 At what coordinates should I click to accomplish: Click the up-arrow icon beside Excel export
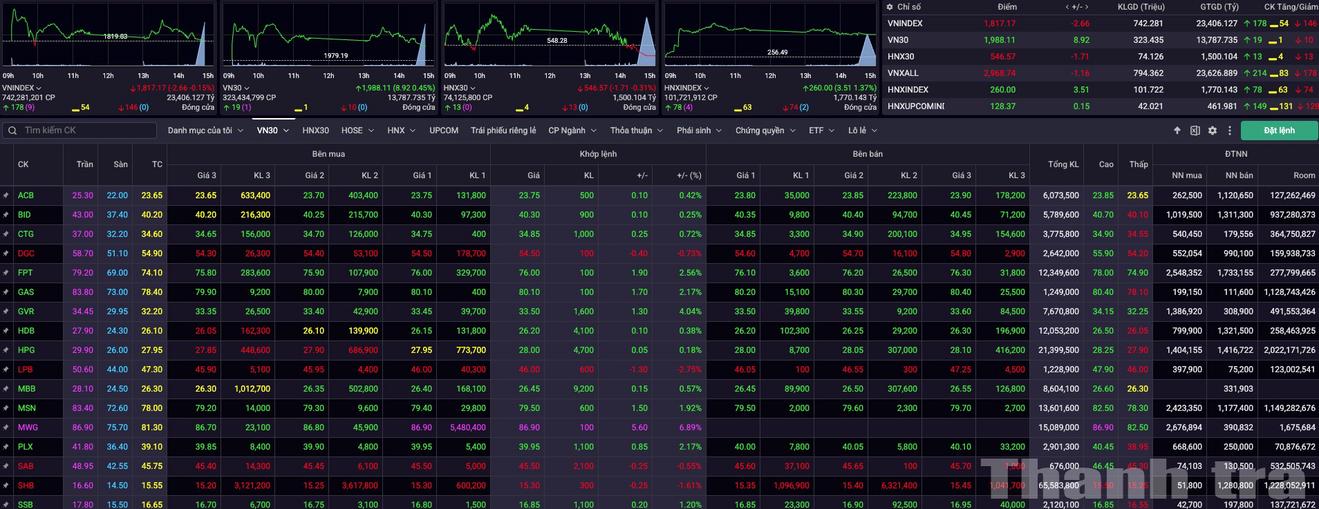[x=1178, y=130]
